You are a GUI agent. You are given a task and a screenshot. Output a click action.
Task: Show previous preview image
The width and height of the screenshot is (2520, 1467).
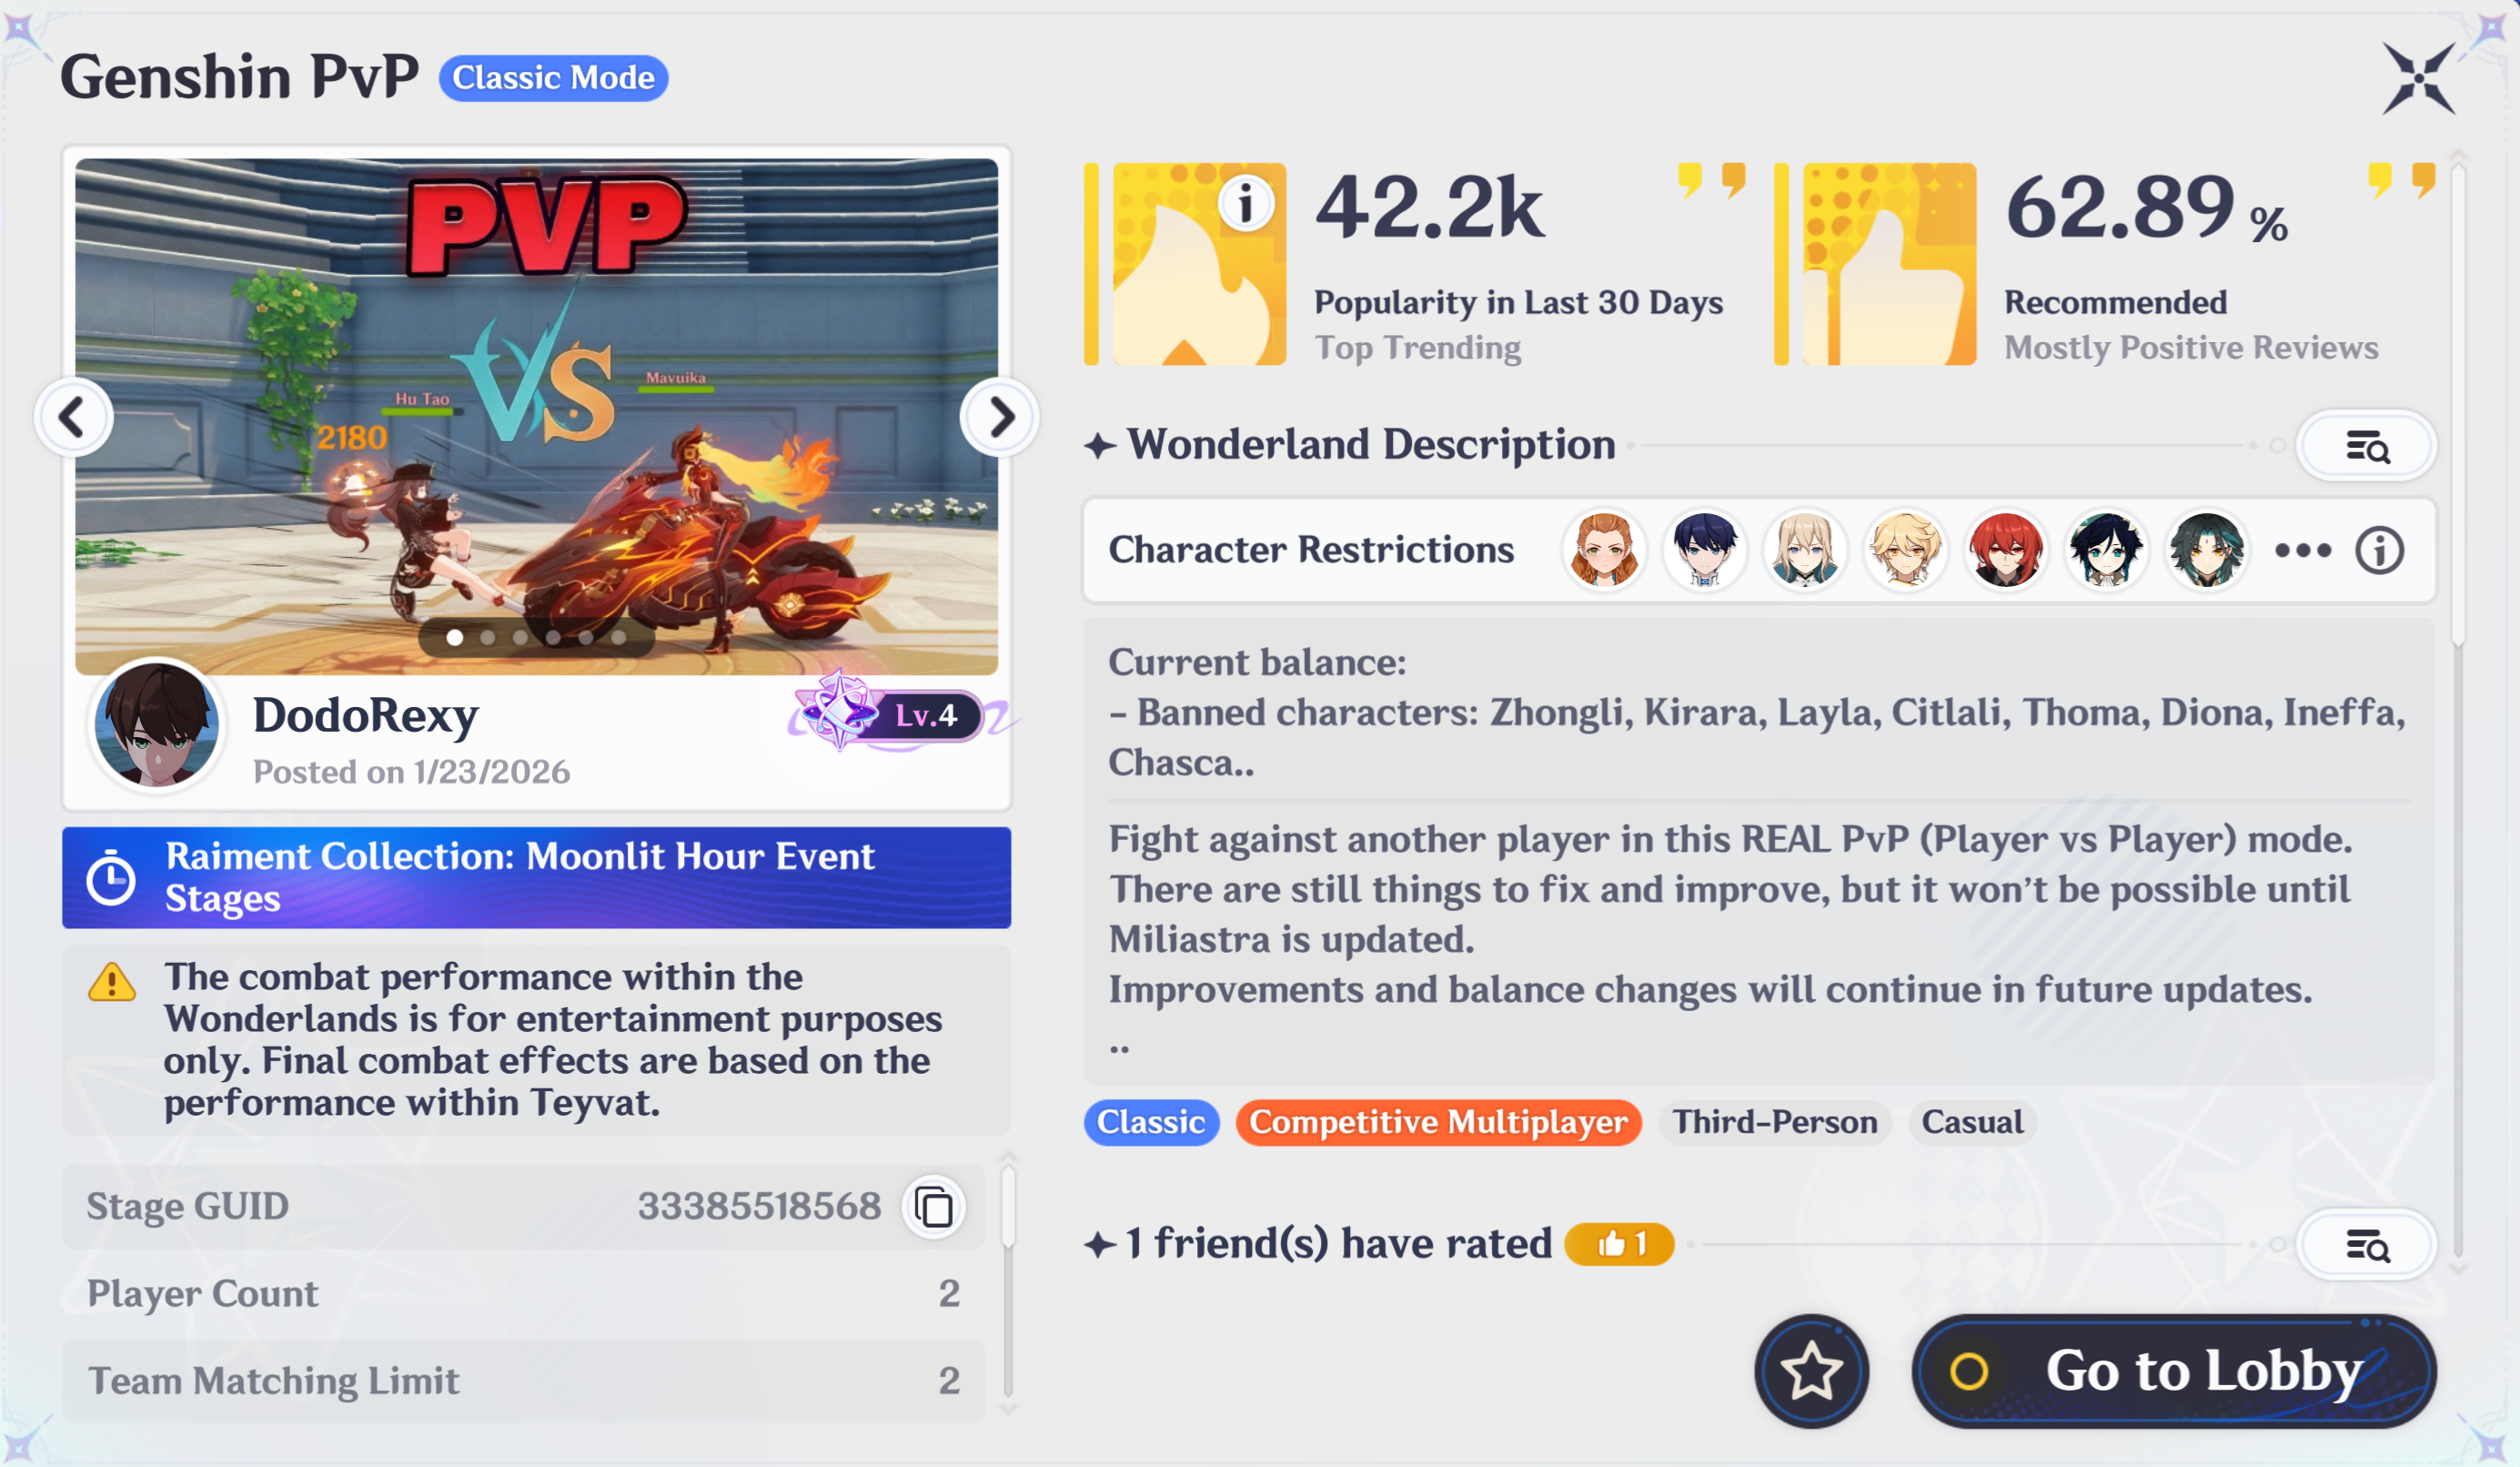73,417
